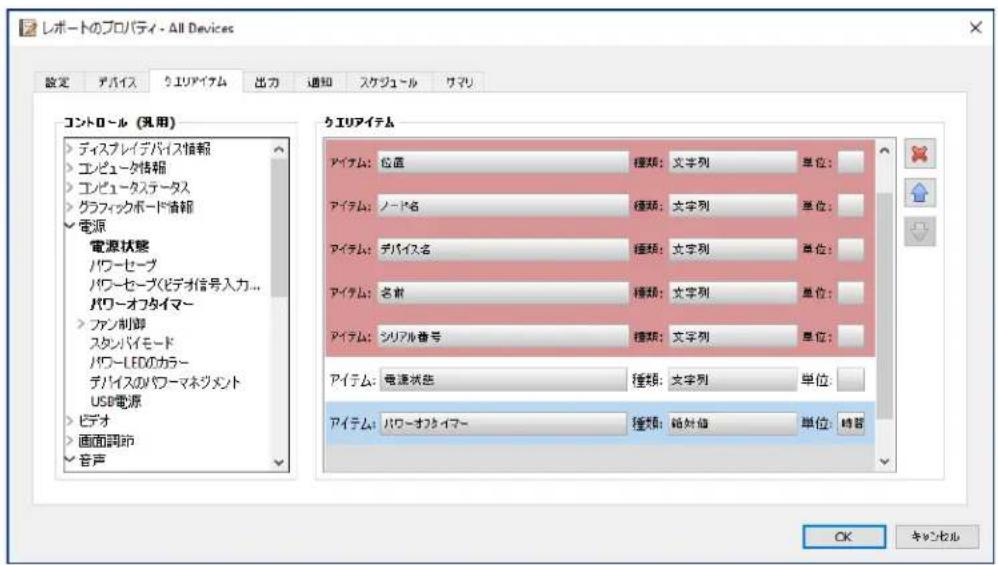Select パワーセーブ in control tree
Image resolution: width=998 pixels, height=565 pixels.
tap(123, 265)
